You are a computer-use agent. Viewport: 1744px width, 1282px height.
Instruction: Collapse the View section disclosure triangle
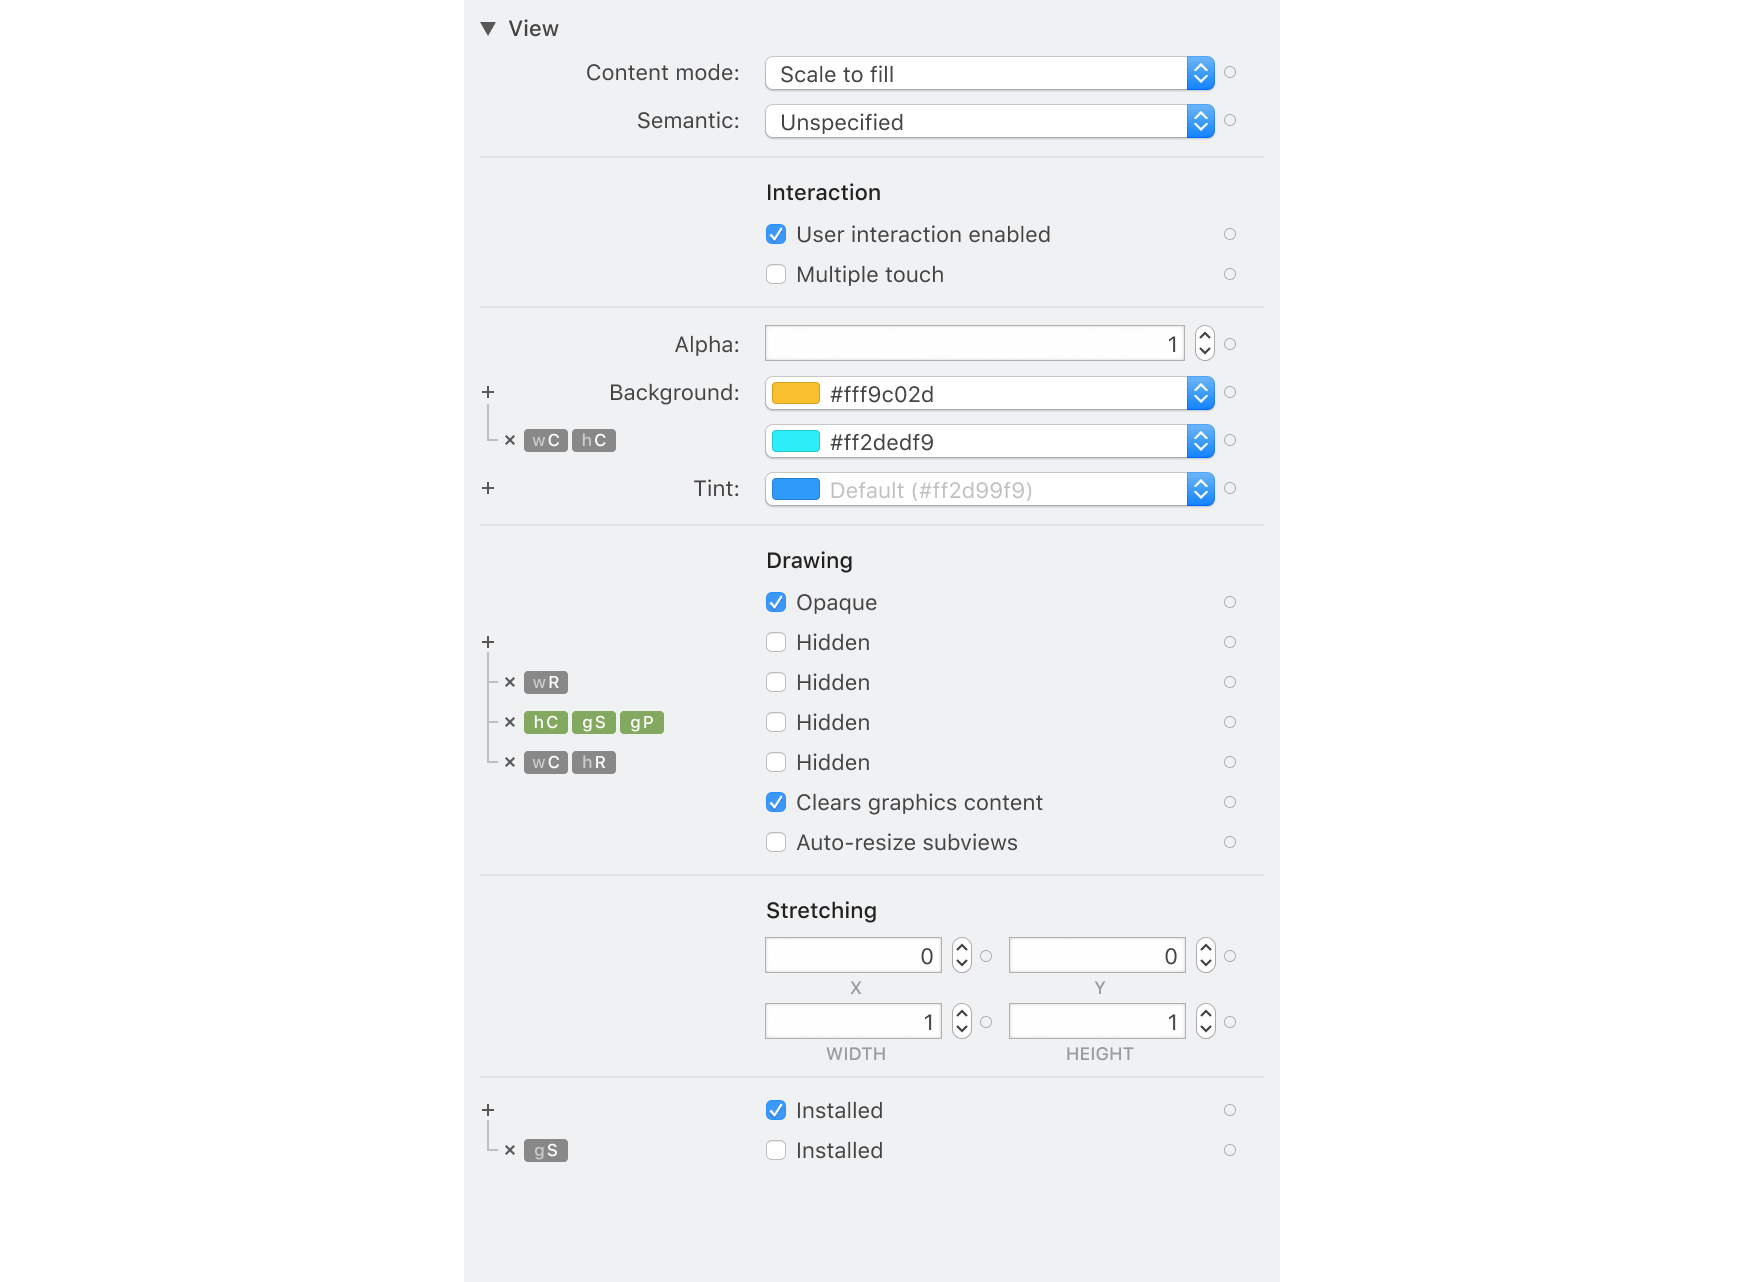tap(487, 28)
